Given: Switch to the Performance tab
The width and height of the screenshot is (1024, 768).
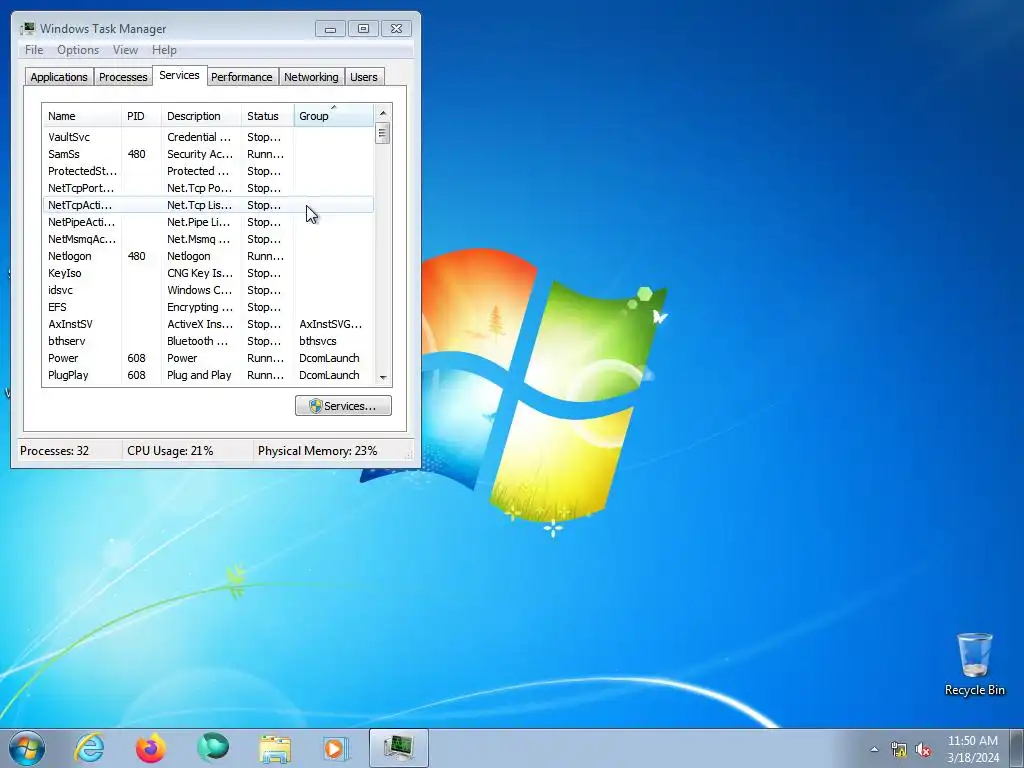Looking at the screenshot, I should click(242, 76).
